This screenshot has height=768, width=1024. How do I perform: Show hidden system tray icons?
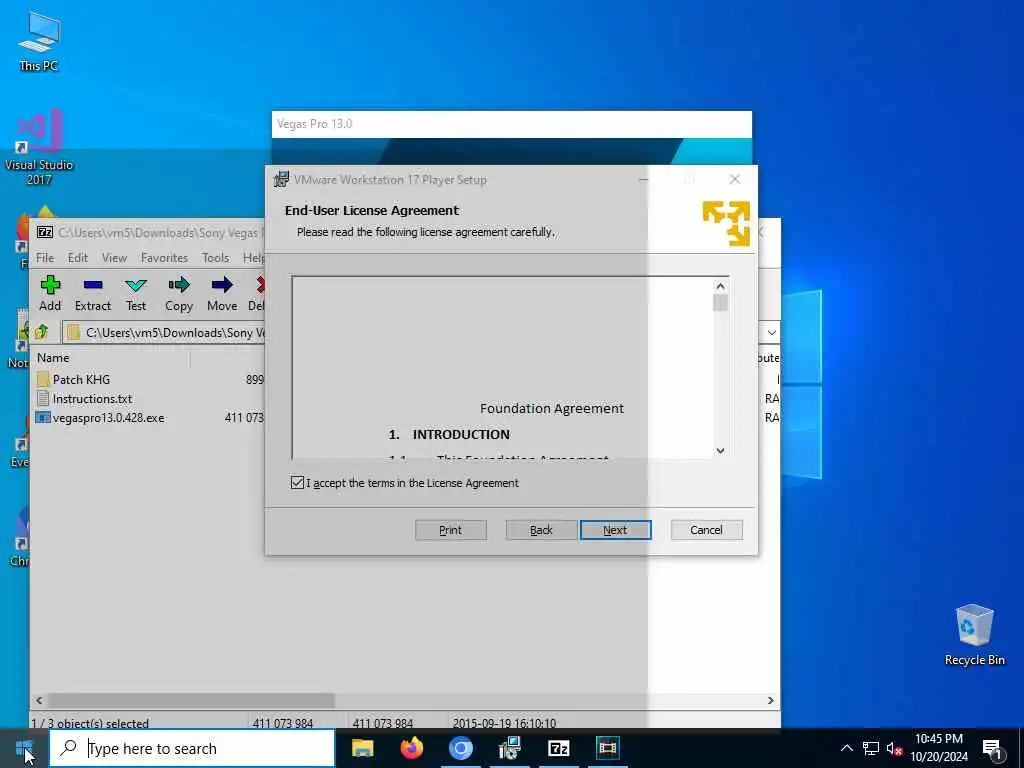point(846,748)
